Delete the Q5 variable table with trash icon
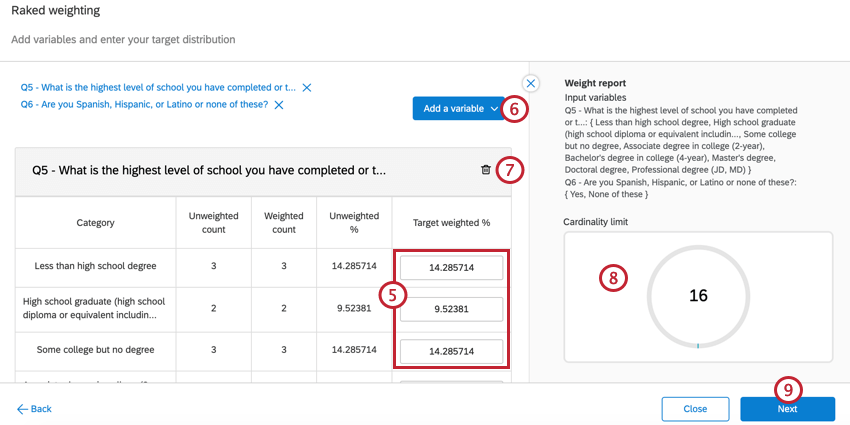 click(x=486, y=170)
